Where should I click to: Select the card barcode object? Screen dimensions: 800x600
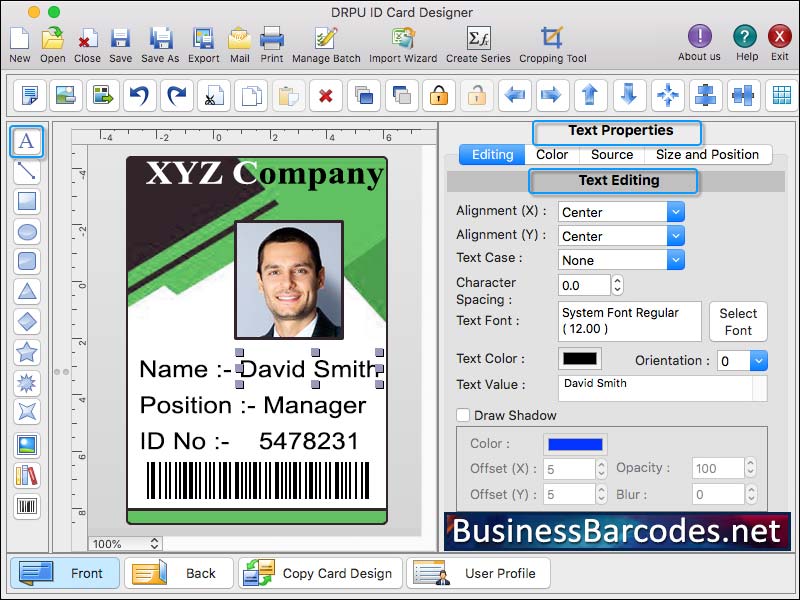[x=258, y=481]
